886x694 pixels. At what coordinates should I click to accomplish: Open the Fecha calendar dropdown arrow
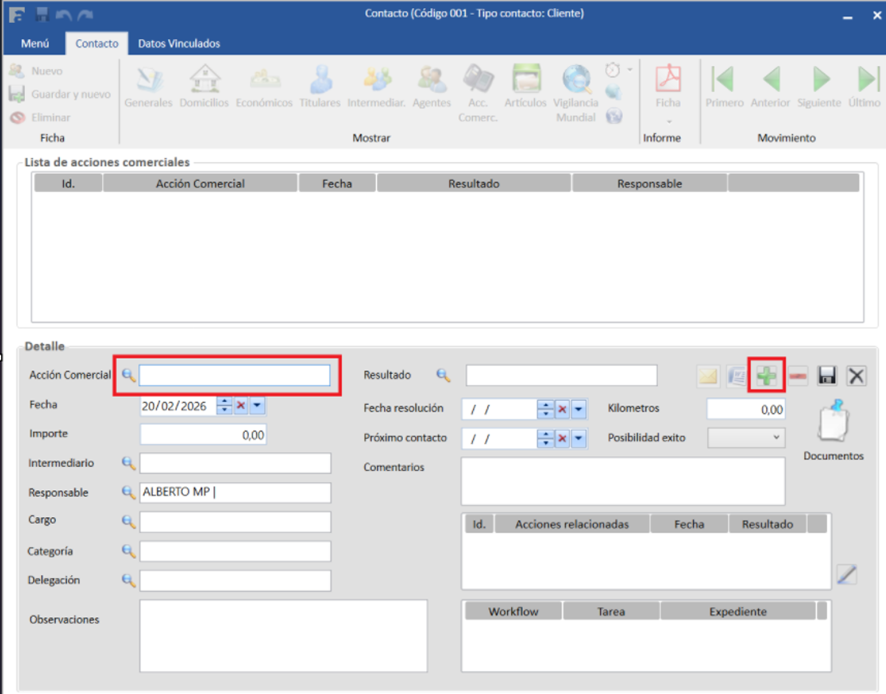[x=257, y=405]
